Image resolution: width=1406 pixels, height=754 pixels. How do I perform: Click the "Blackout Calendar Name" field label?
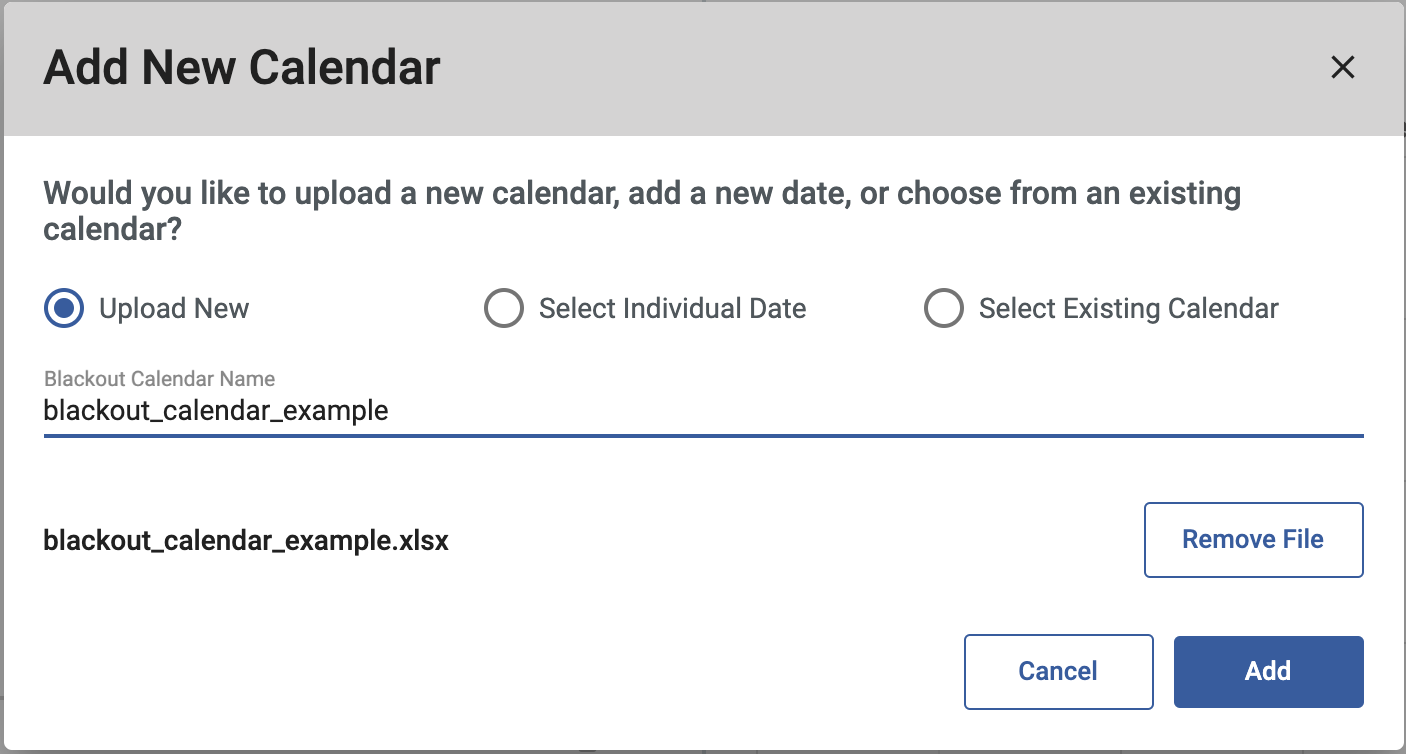click(159, 379)
